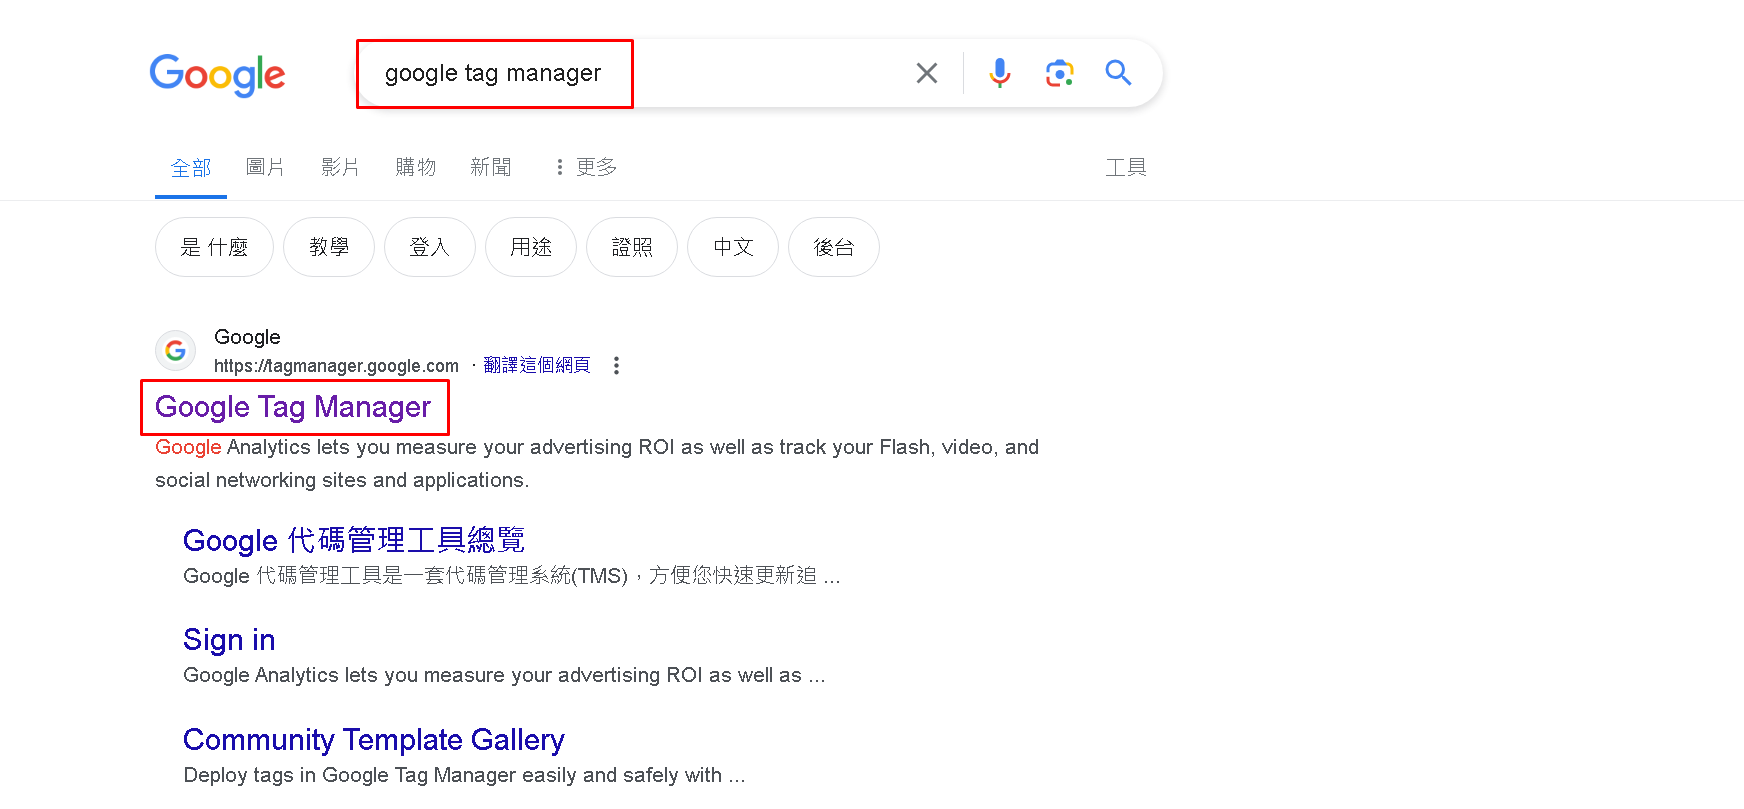Viewport: 1744px width, 809px height.
Task: Select the 後台 suggestion chip
Action: (x=834, y=247)
